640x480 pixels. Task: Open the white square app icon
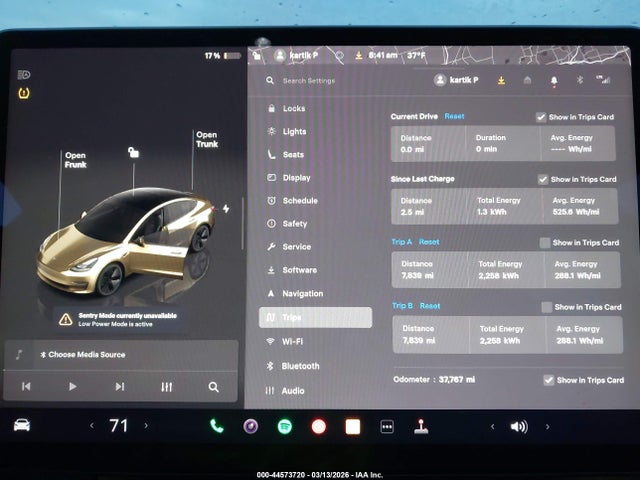coord(353,427)
